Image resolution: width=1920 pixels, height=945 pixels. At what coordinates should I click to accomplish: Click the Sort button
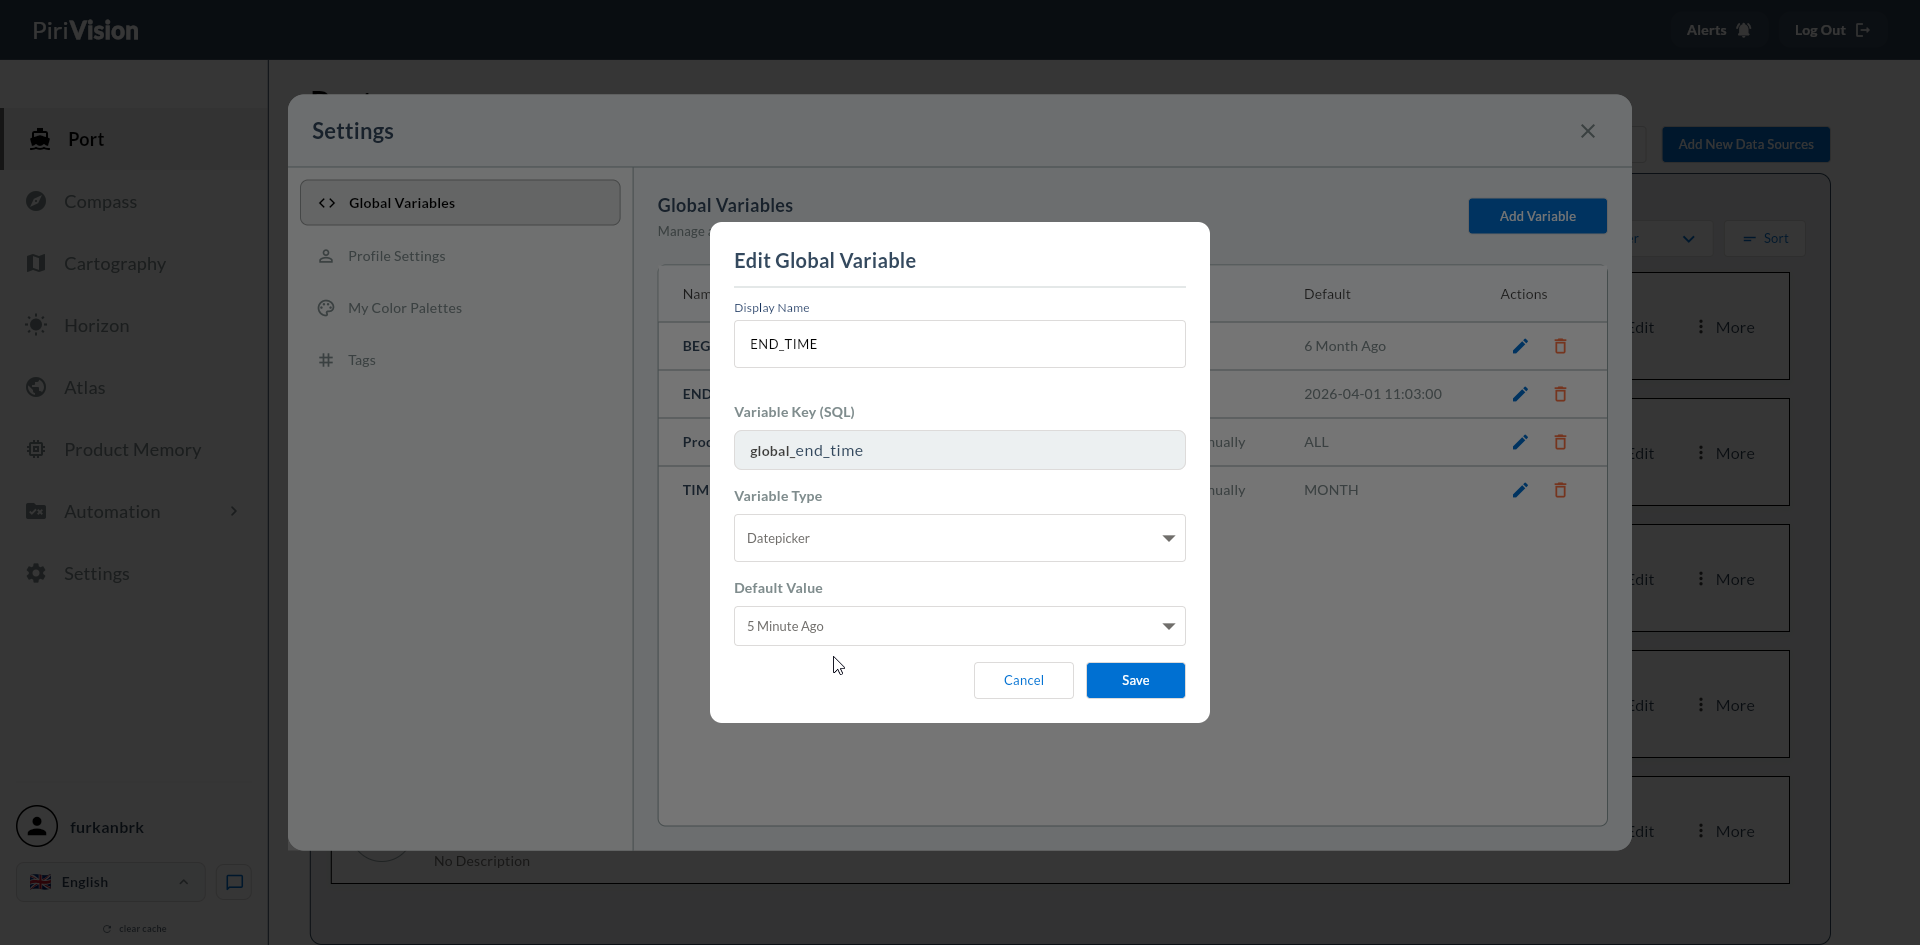(x=1765, y=239)
